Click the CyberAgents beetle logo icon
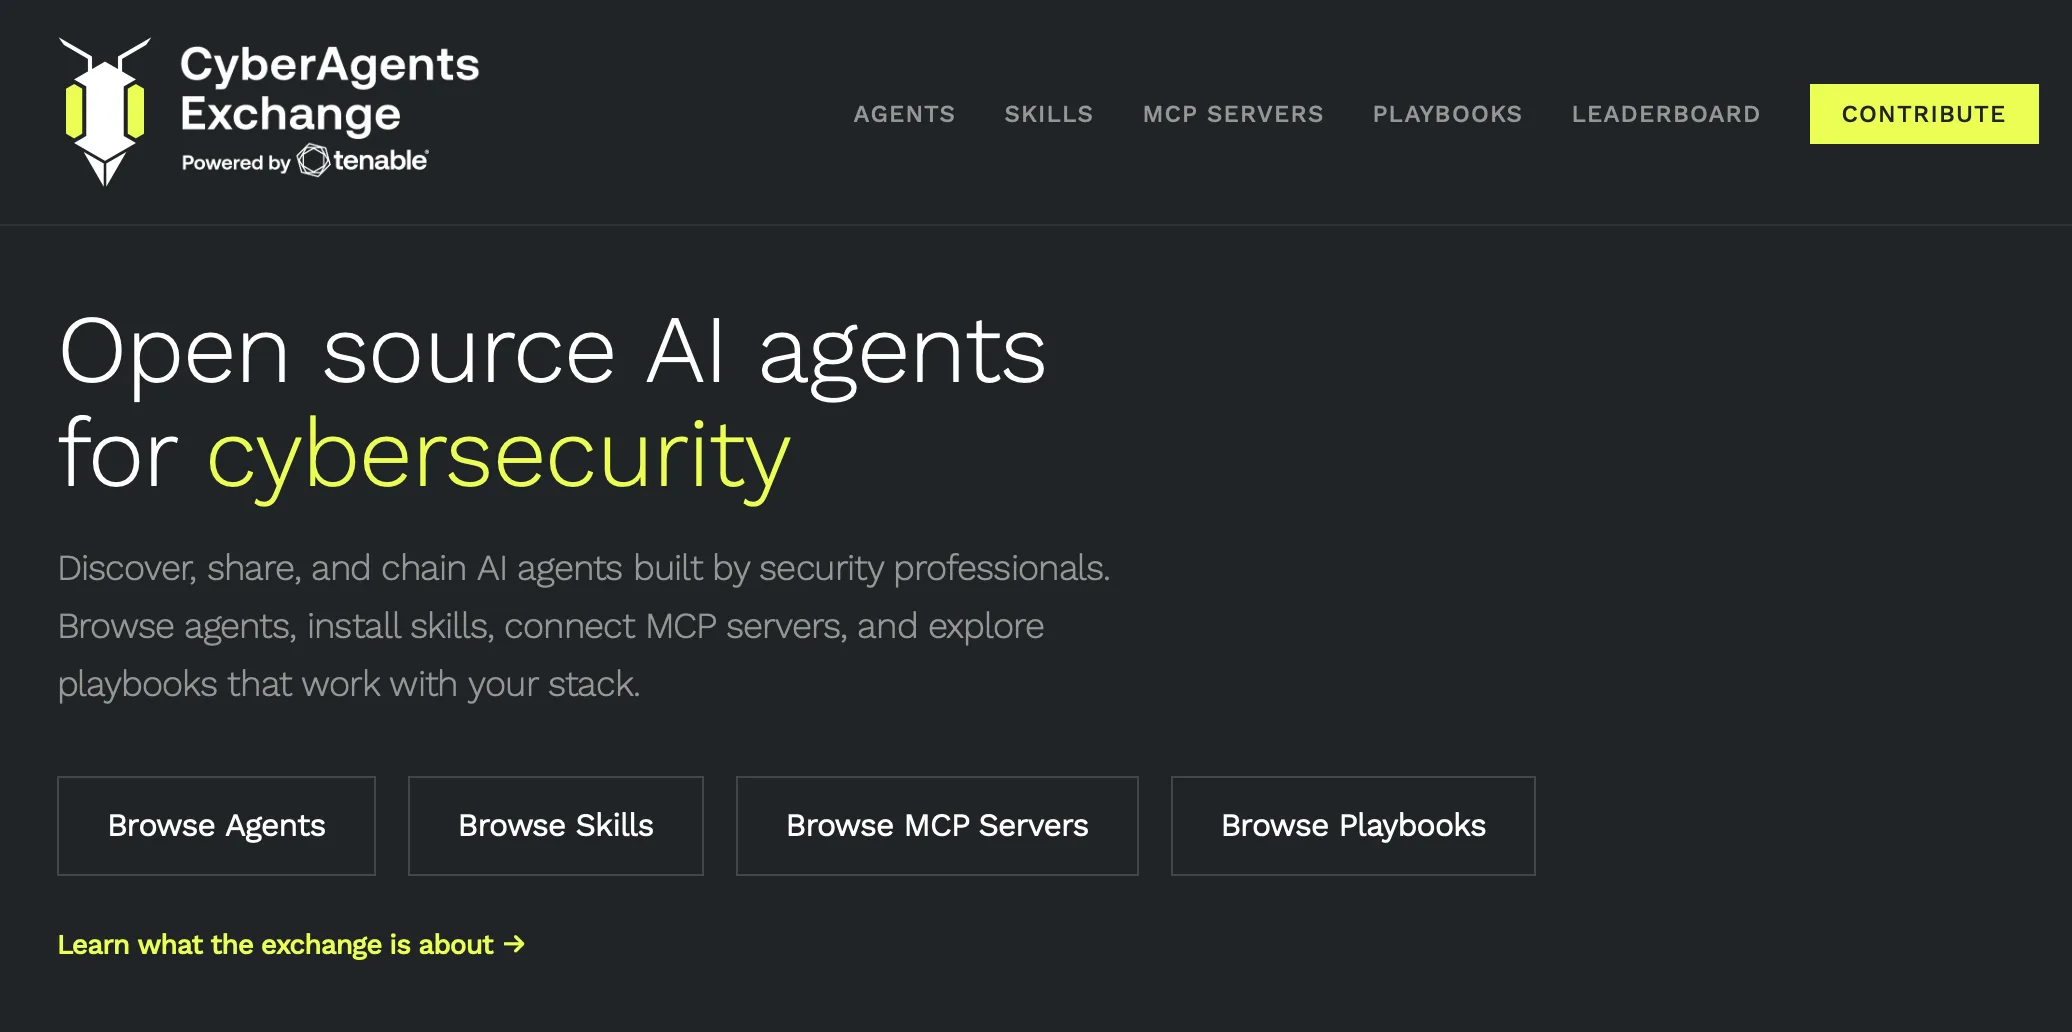 105,112
